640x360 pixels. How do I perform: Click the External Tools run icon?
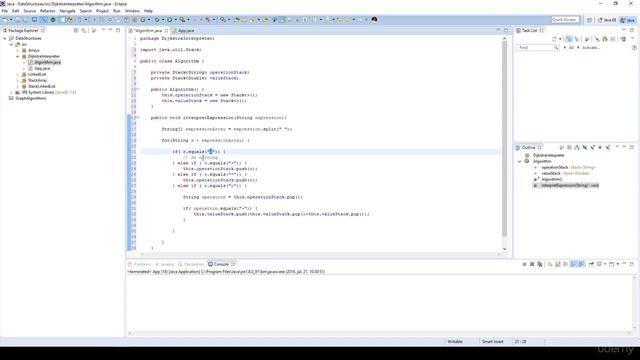(182, 20)
